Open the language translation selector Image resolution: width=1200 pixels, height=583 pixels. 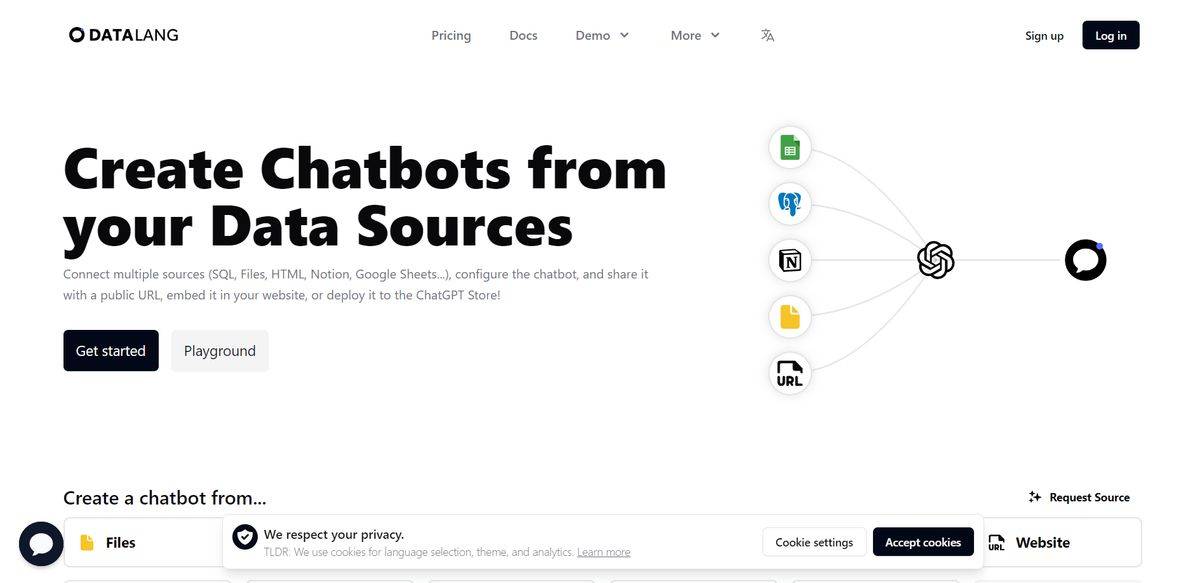click(767, 35)
